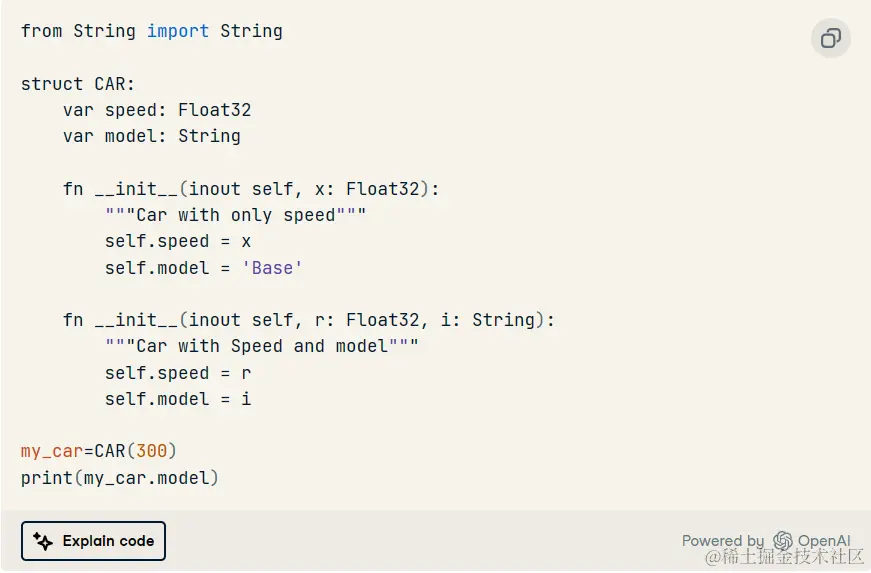Image resolution: width=871 pixels, height=573 pixels.
Task: Click the blue import keyword
Action: point(178,31)
